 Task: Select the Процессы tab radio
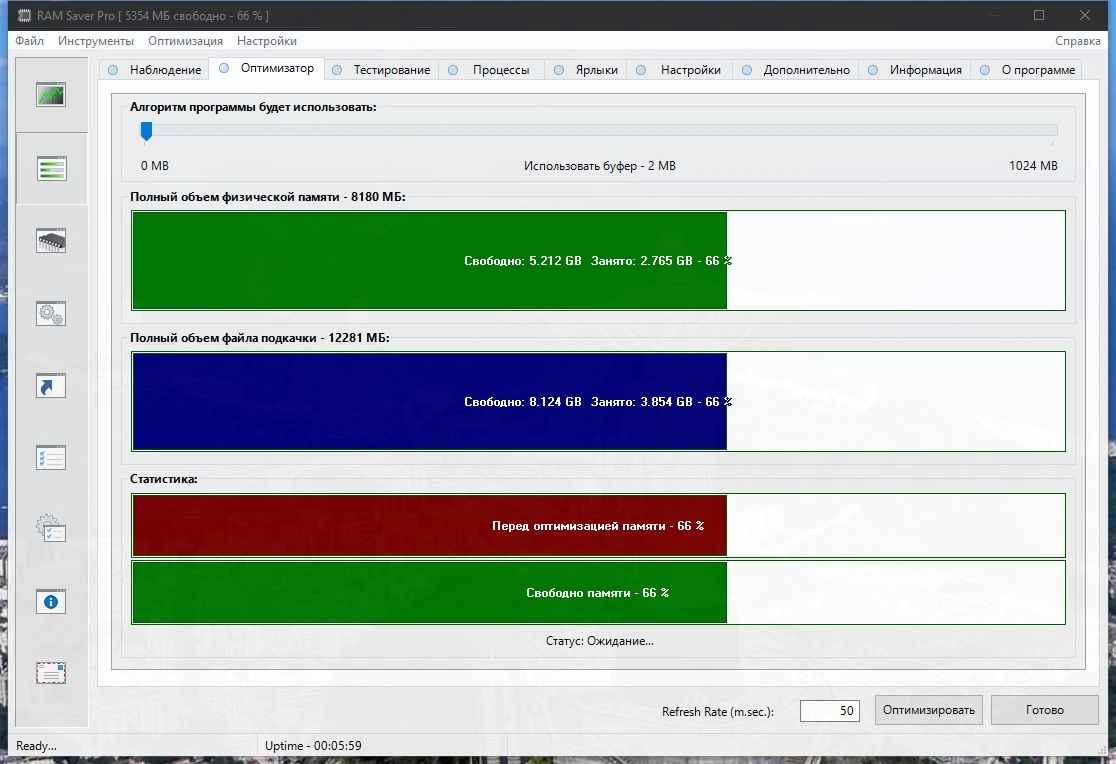pyautogui.click(x=453, y=70)
